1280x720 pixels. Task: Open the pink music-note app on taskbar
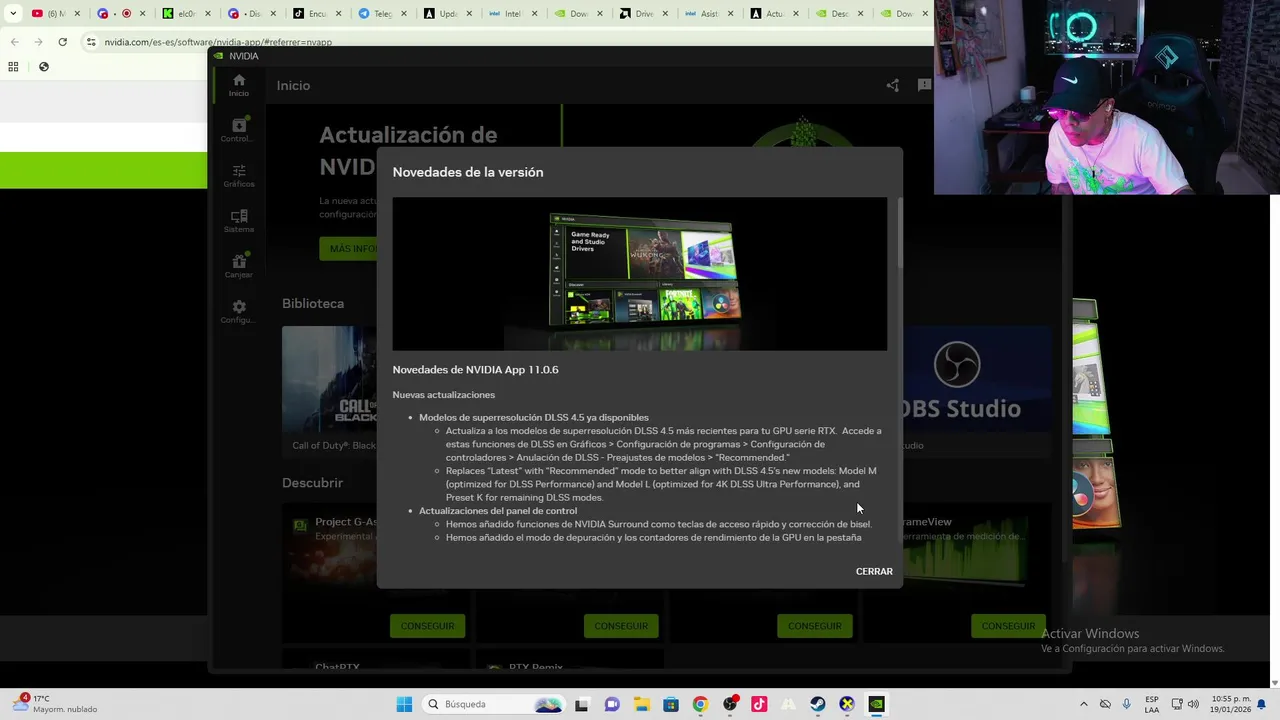[x=759, y=704]
